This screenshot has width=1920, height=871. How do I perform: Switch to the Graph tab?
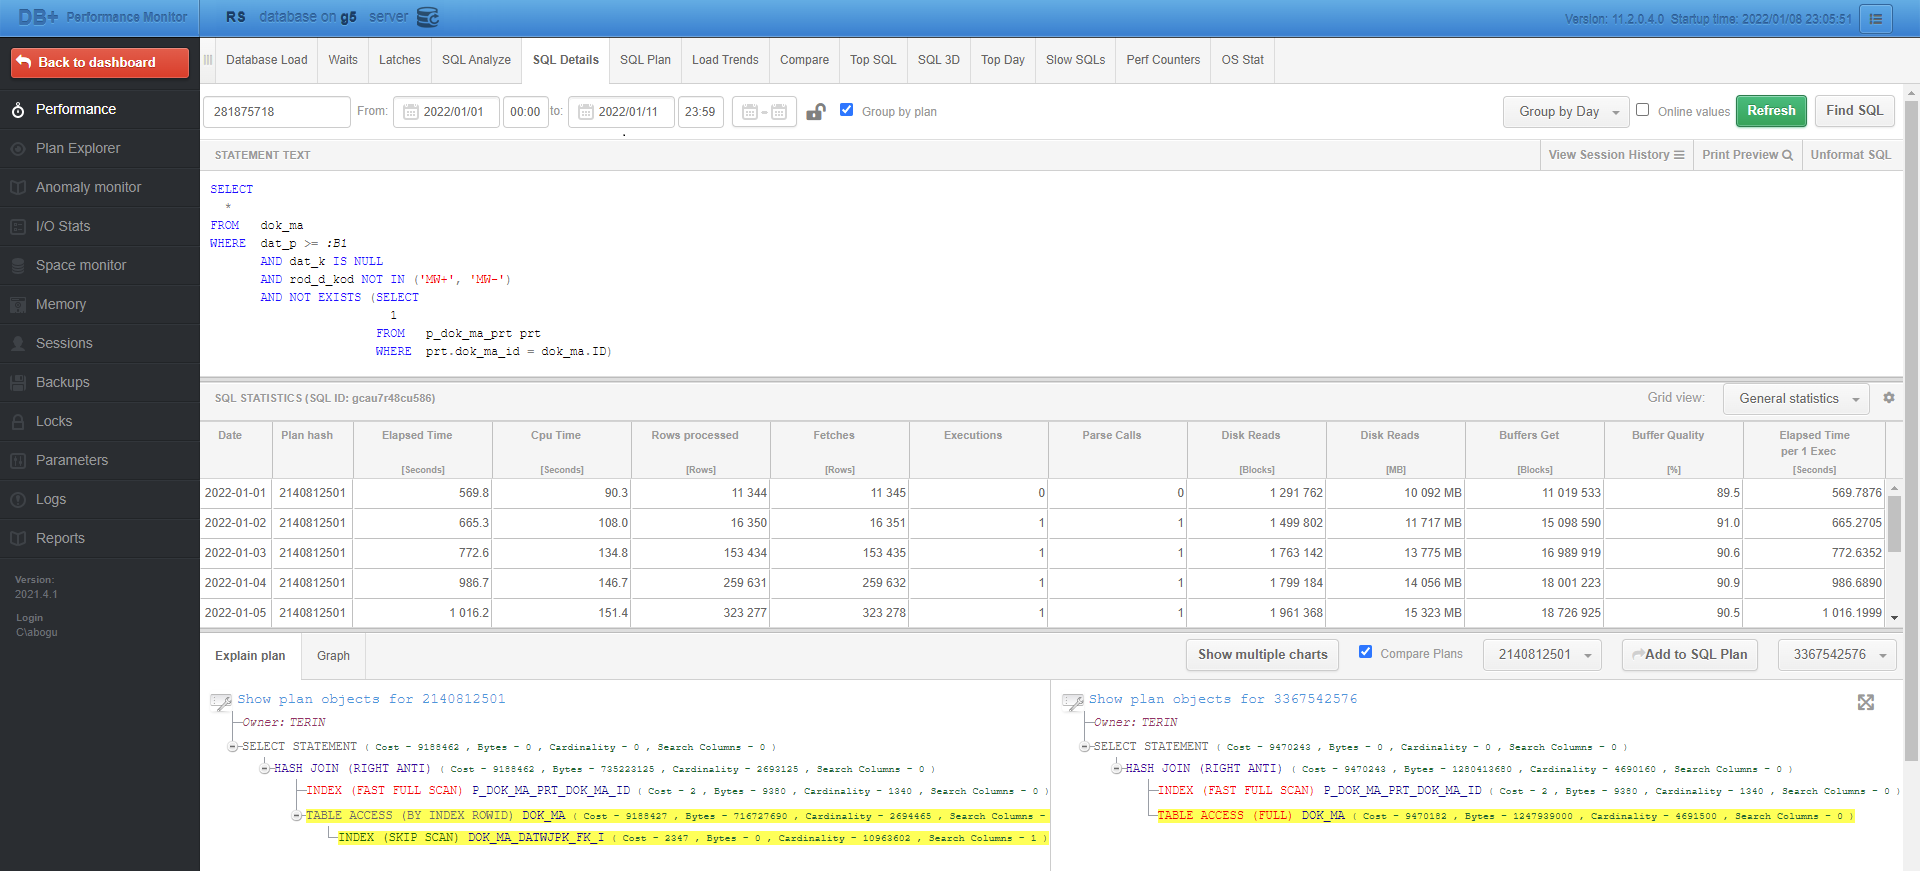(333, 656)
